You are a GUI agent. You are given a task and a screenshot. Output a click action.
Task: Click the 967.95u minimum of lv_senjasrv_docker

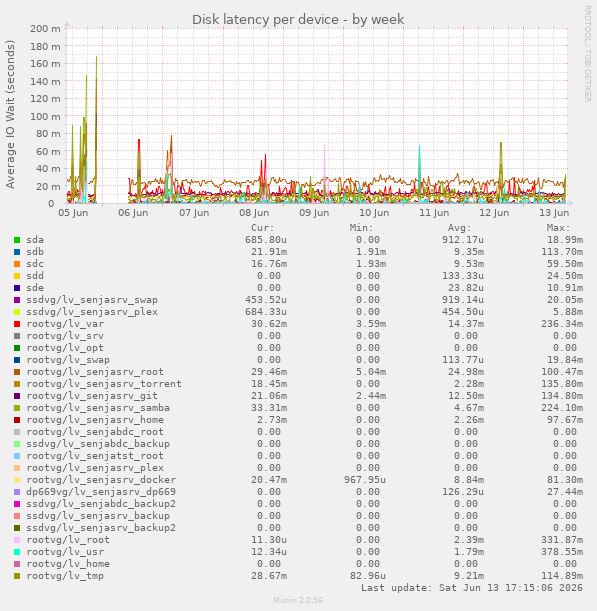(x=365, y=480)
